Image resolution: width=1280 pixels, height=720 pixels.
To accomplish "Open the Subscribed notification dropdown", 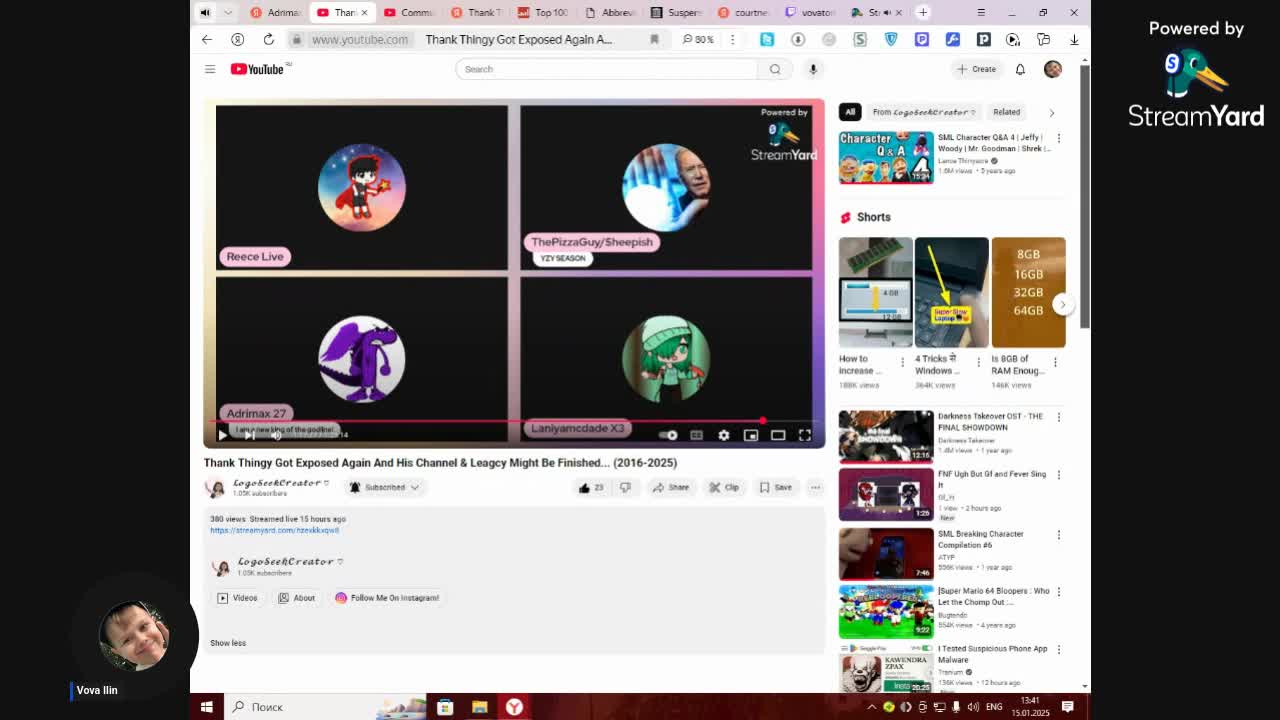I will pos(384,487).
